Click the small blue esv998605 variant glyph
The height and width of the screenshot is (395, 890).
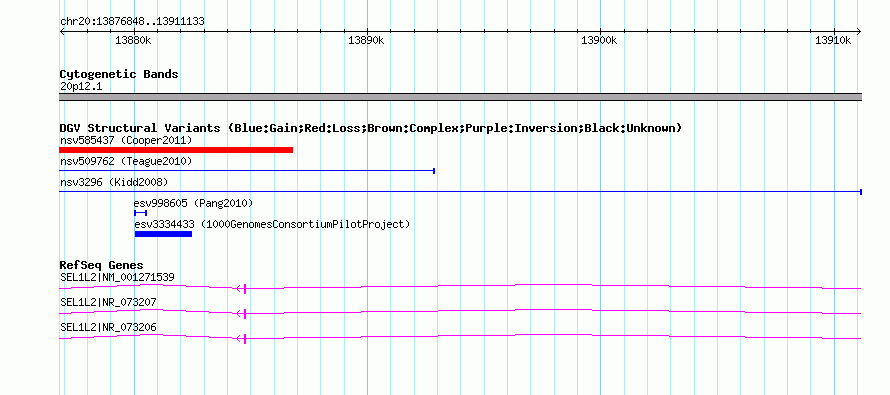[x=141, y=213]
